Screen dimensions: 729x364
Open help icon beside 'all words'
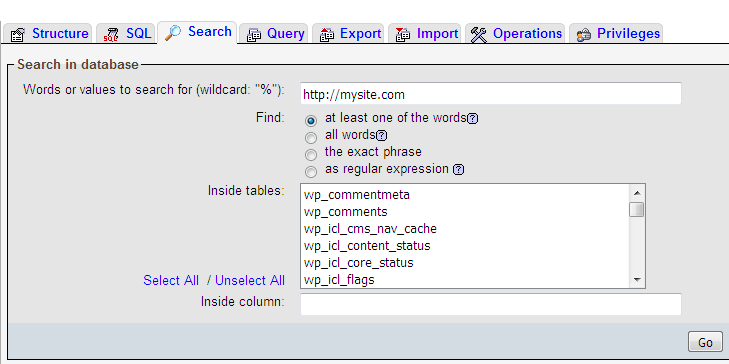pos(382,136)
